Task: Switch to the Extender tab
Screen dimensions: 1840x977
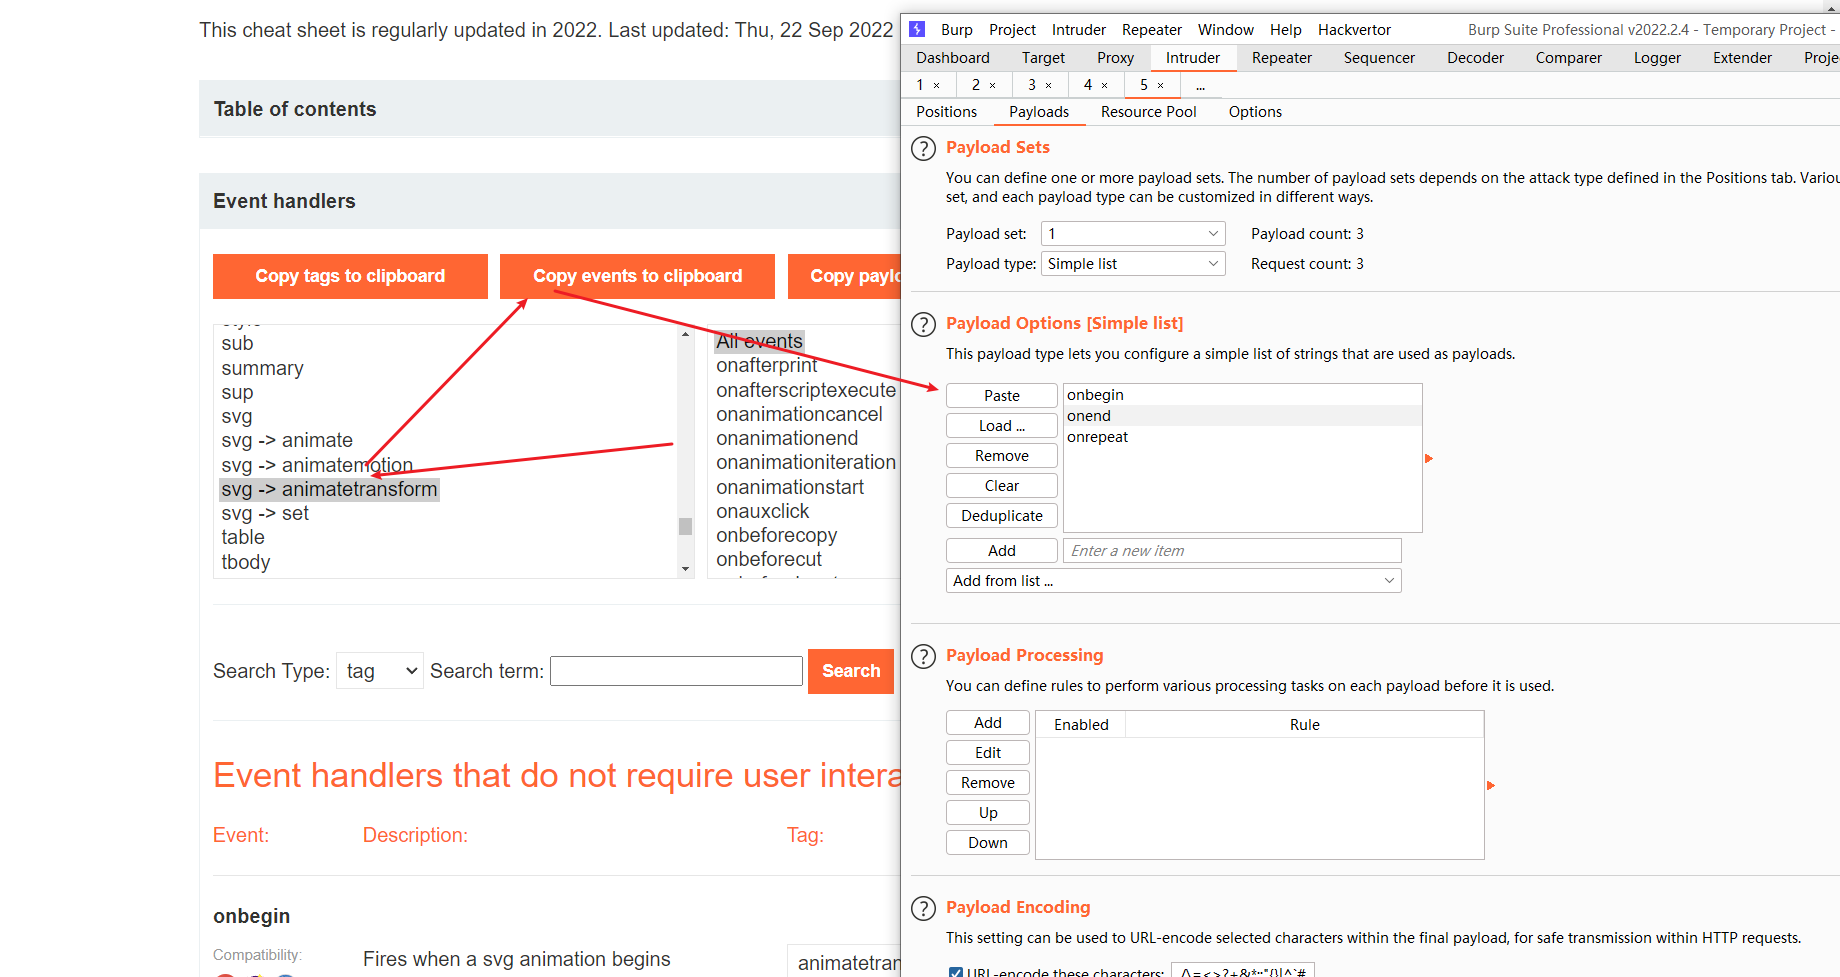Action: (1742, 58)
